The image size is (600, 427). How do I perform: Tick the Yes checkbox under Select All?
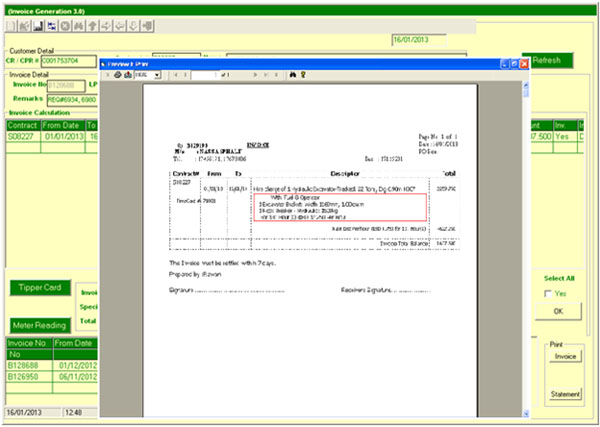[x=548, y=294]
